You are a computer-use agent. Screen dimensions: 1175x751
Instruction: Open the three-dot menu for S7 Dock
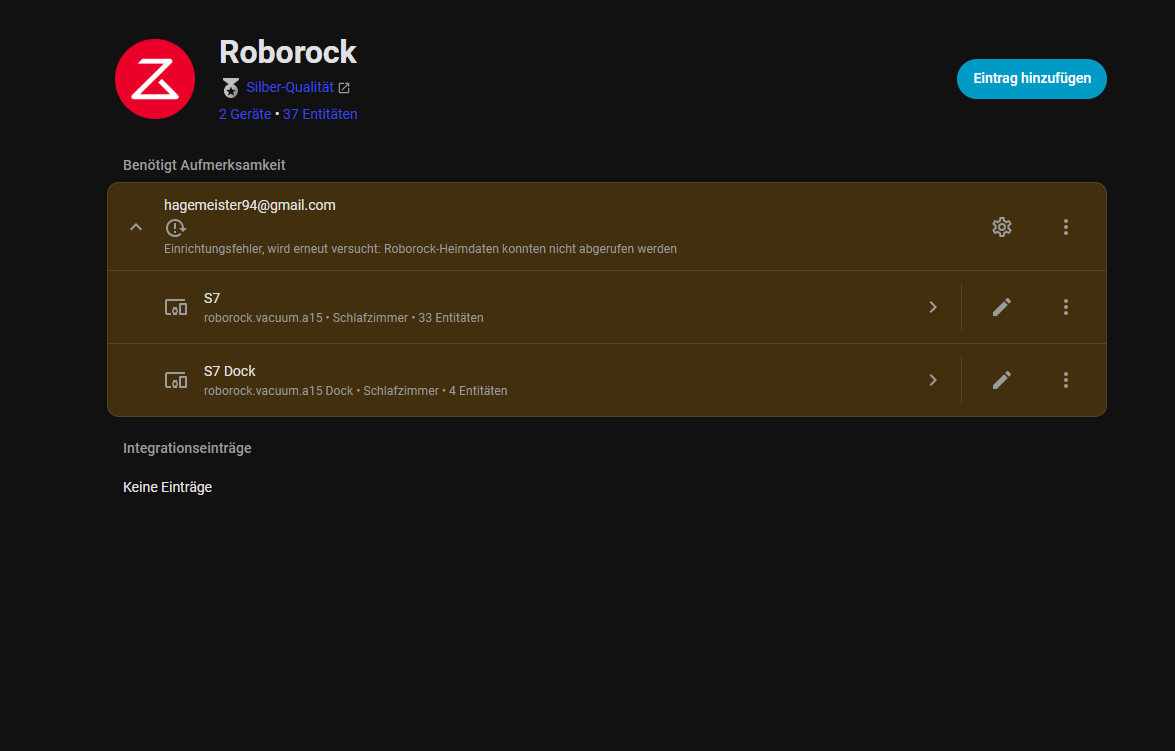[x=1065, y=380]
